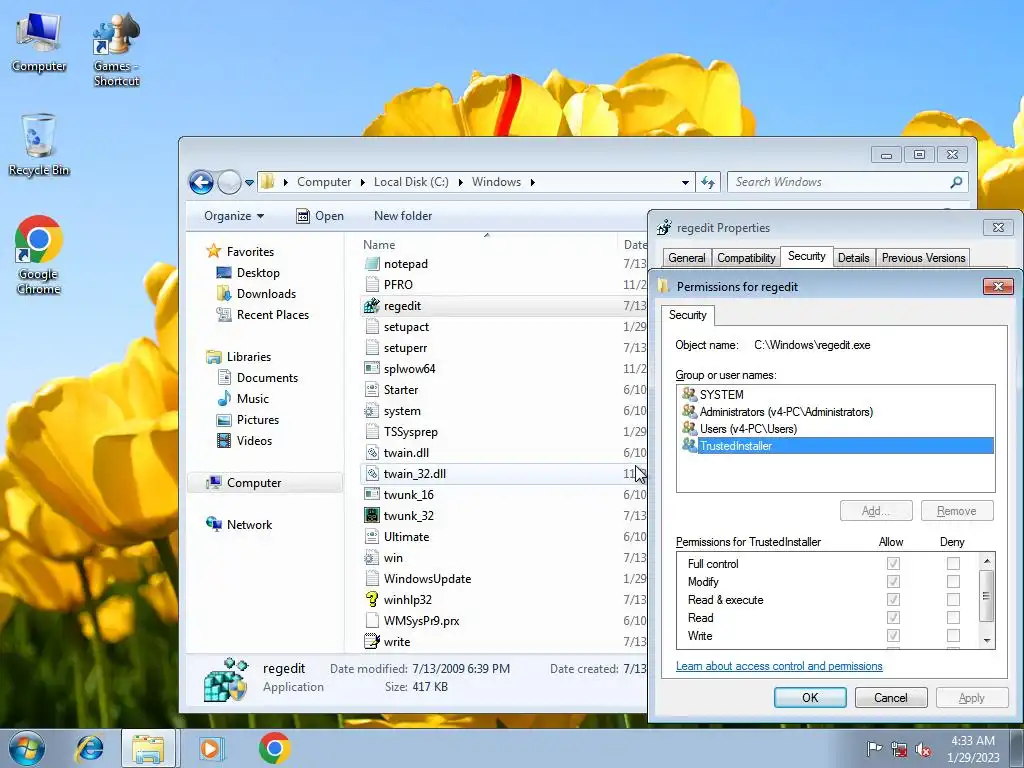Switch to the Details tab
Image resolution: width=1024 pixels, height=768 pixels.
point(854,258)
